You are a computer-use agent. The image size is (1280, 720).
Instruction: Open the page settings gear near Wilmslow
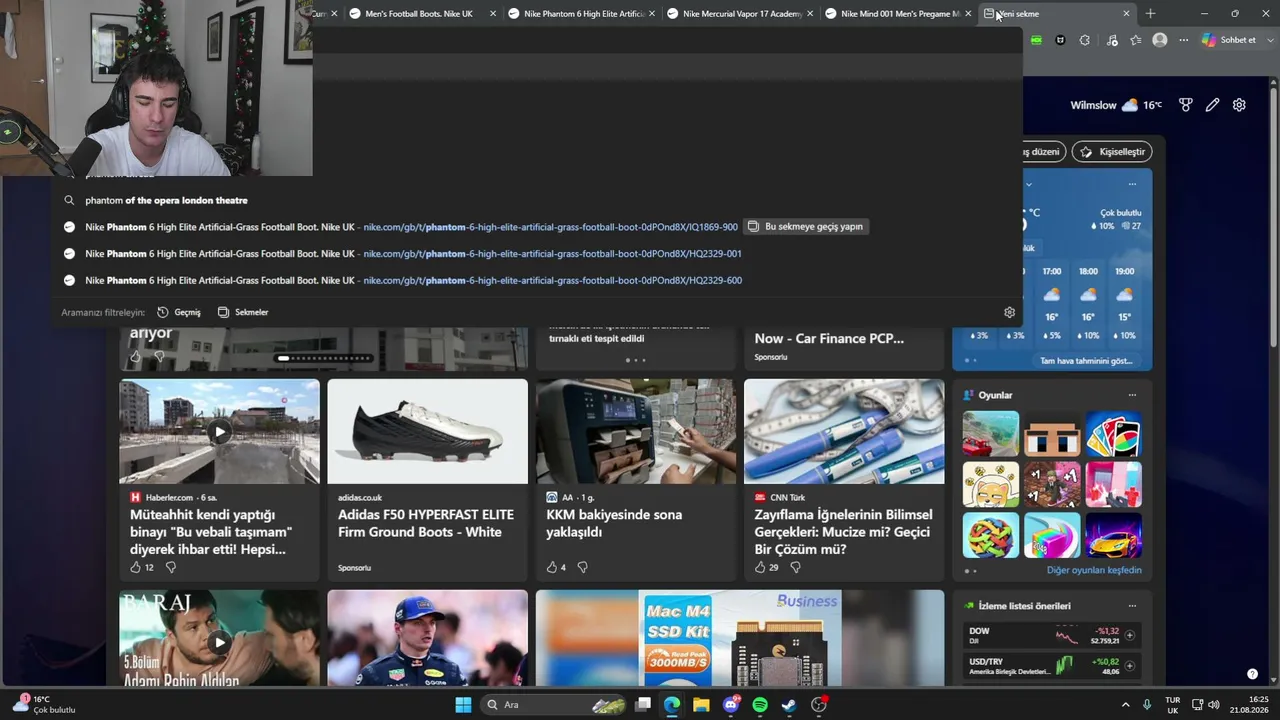(1239, 105)
